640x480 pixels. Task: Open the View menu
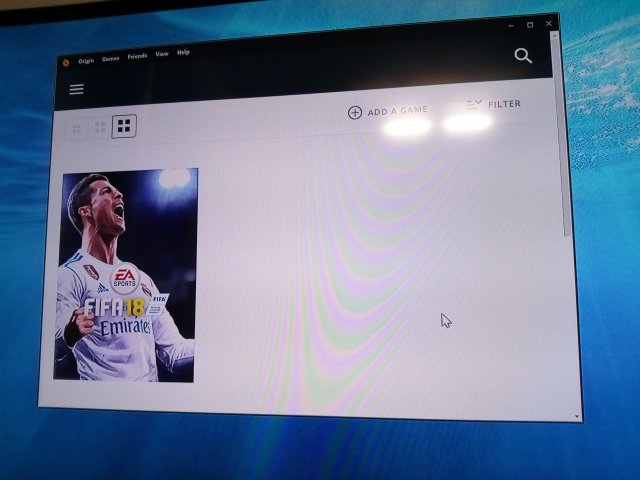tap(162, 54)
